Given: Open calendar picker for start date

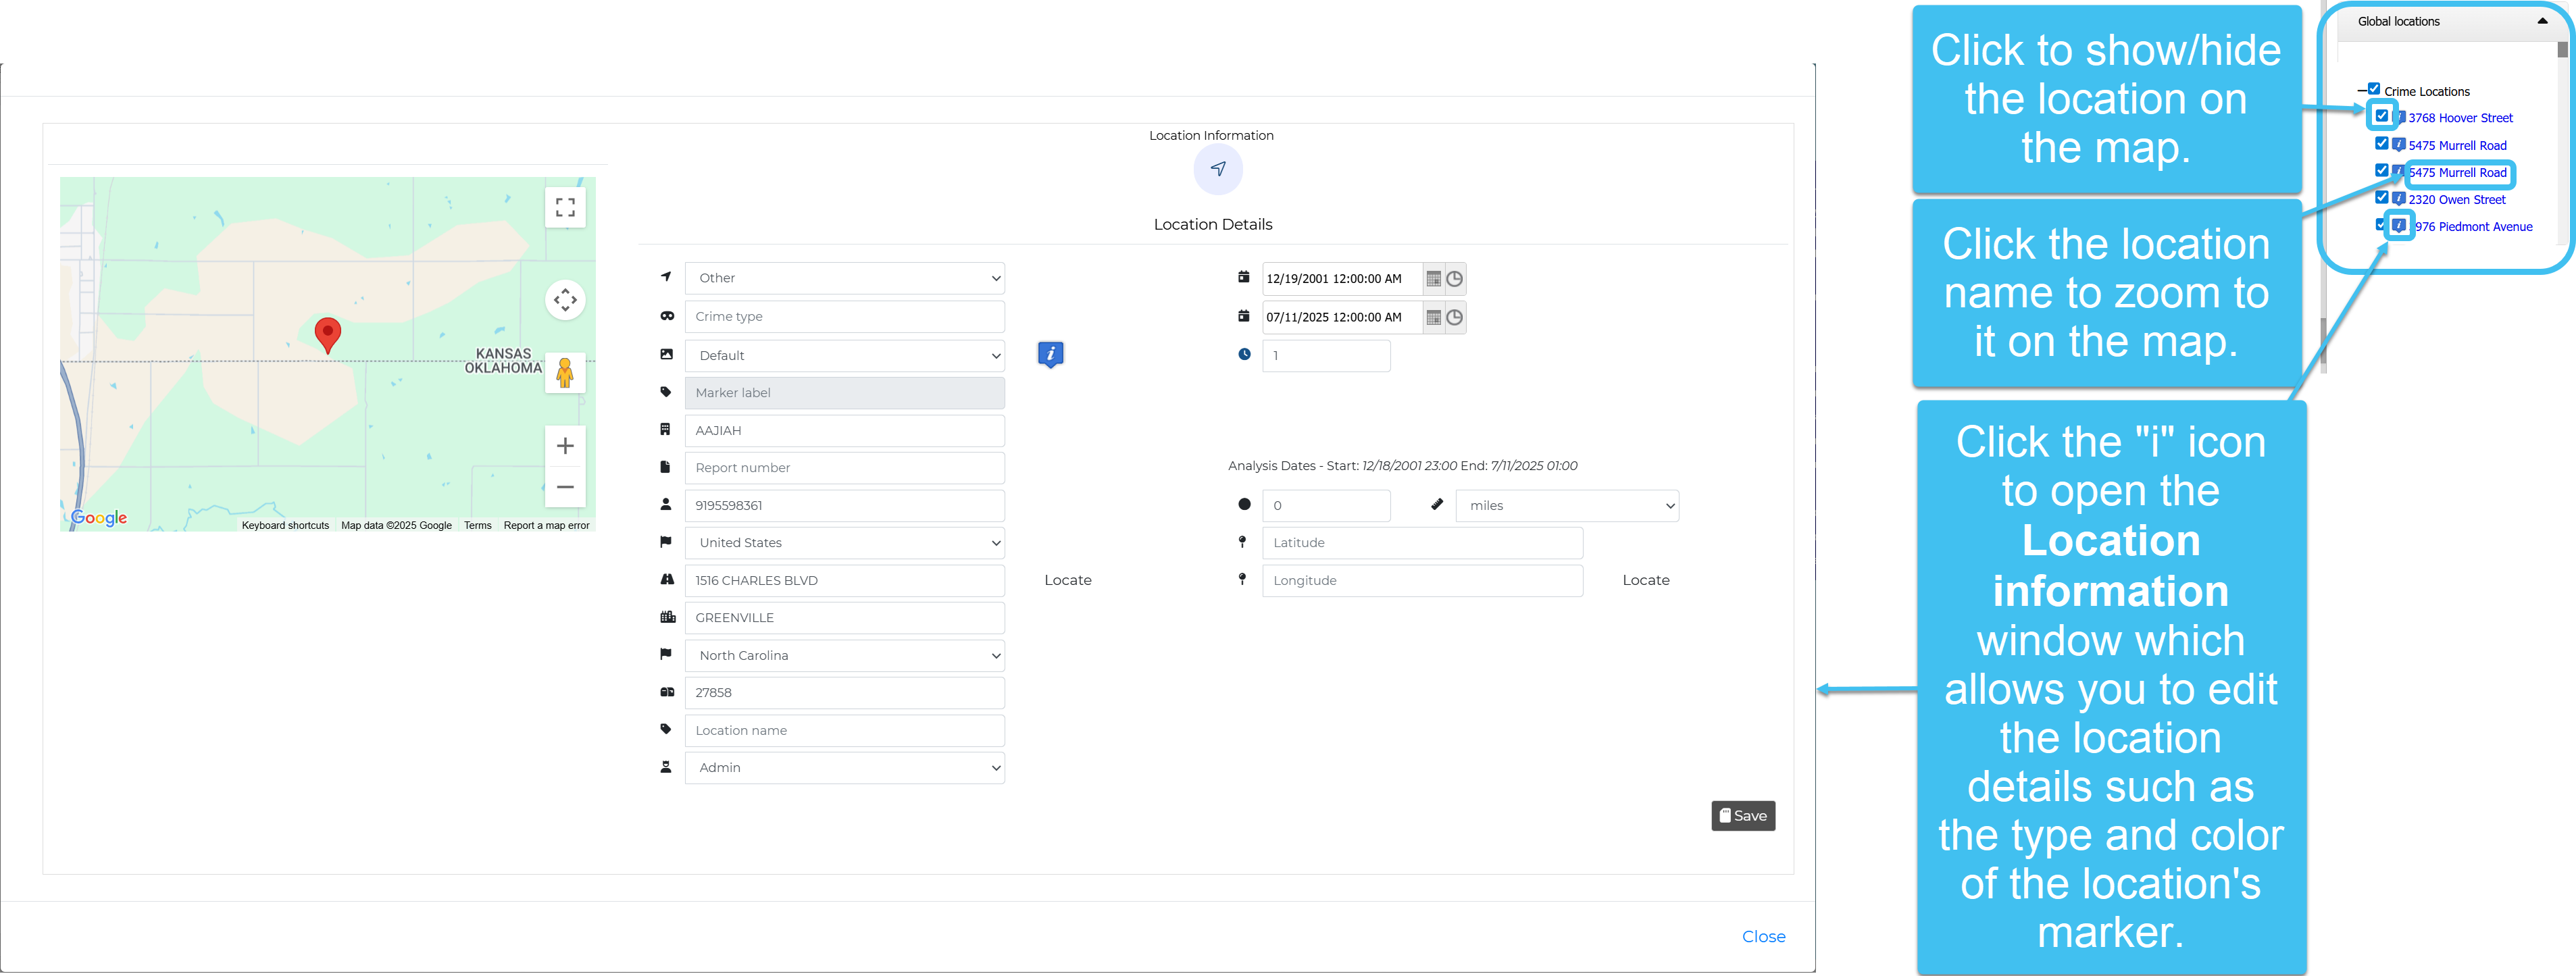Looking at the screenshot, I should (1433, 279).
